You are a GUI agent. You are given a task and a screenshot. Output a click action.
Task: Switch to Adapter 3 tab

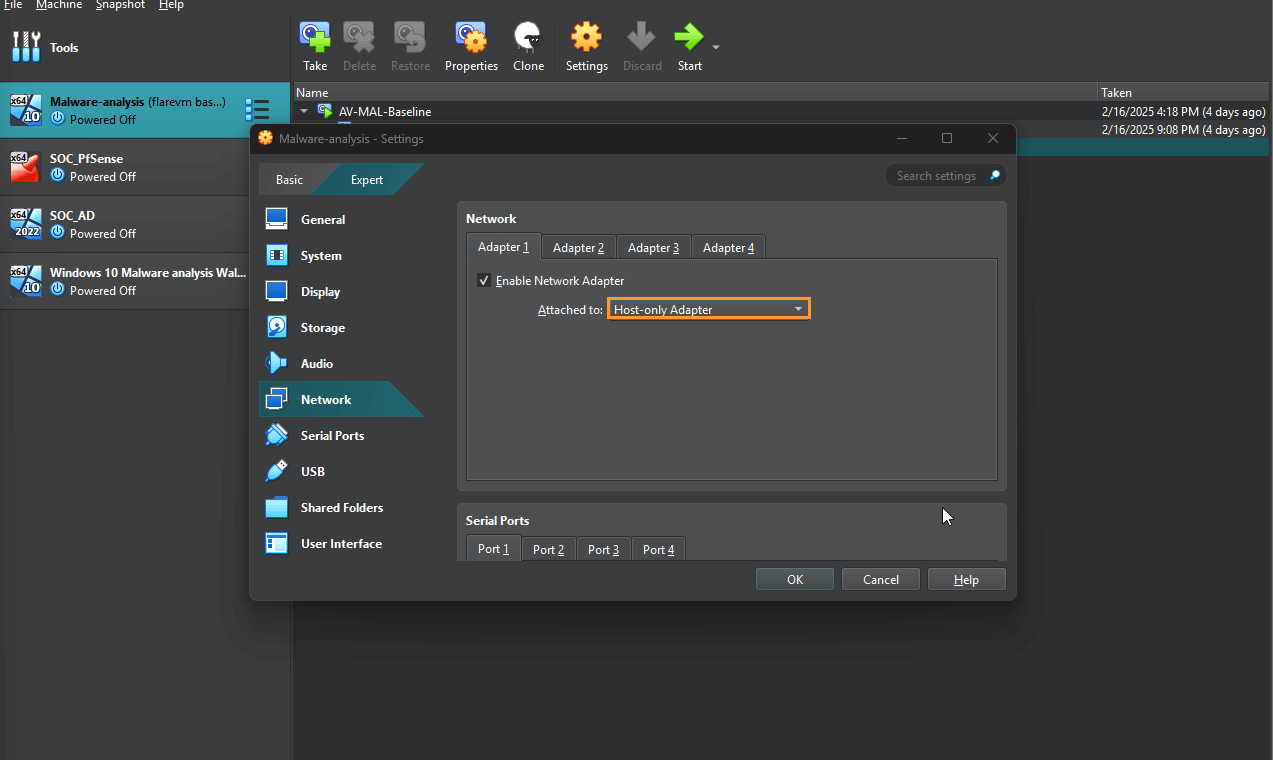pos(653,247)
